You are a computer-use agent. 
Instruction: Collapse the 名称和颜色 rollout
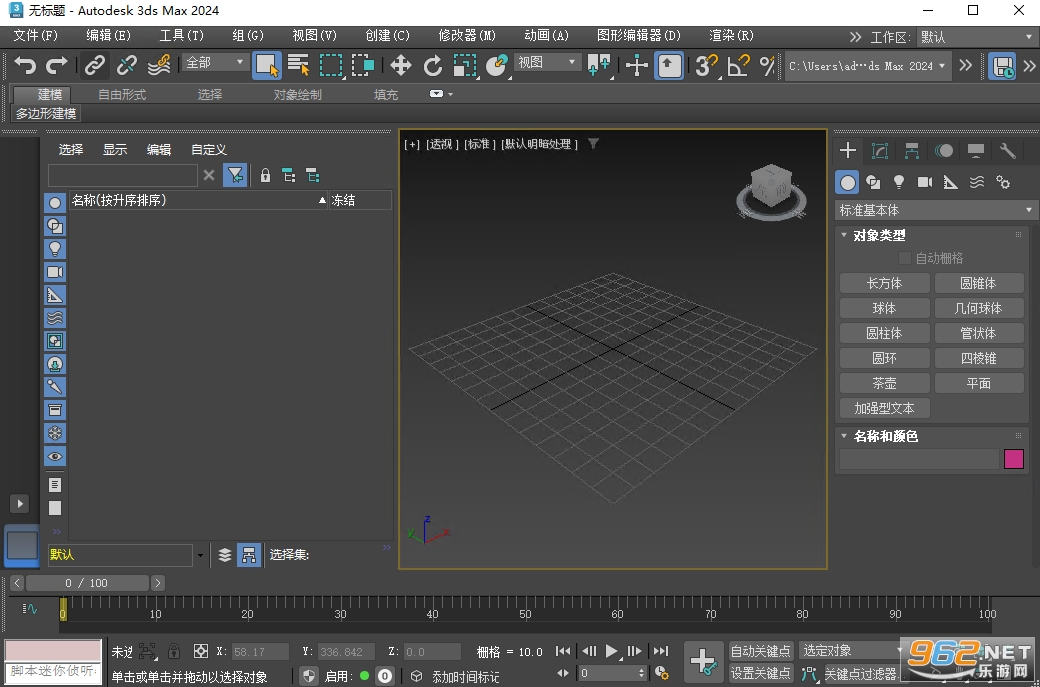point(844,436)
